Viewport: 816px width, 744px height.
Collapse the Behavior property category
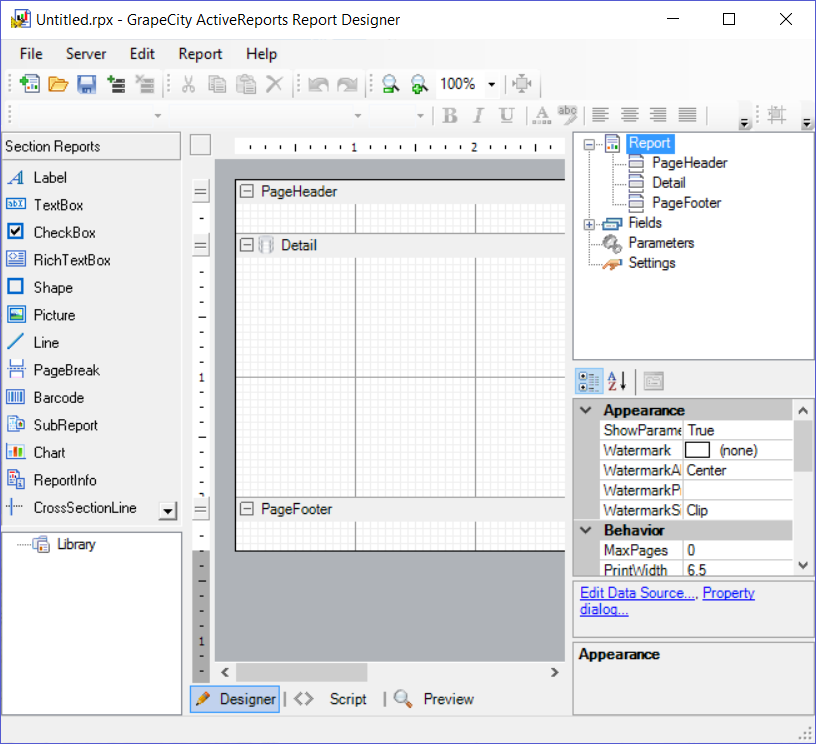coord(586,530)
